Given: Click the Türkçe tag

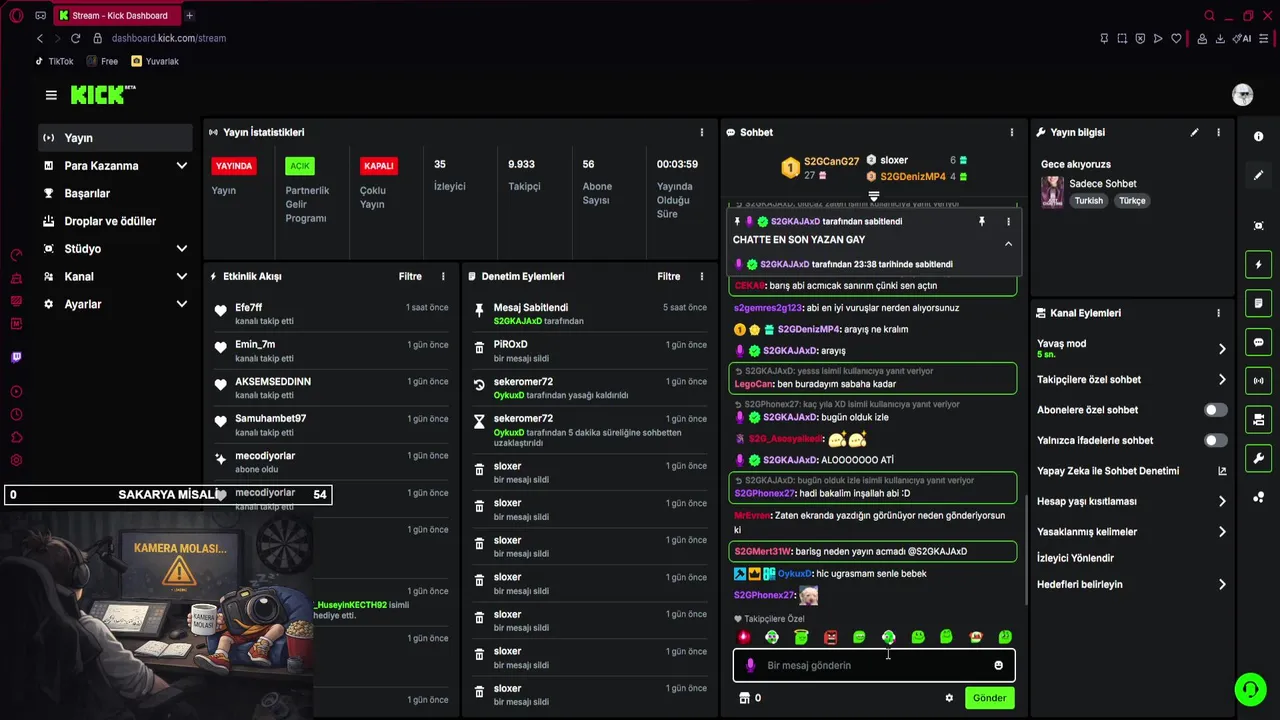Looking at the screenshot, I should (1132, 201).
